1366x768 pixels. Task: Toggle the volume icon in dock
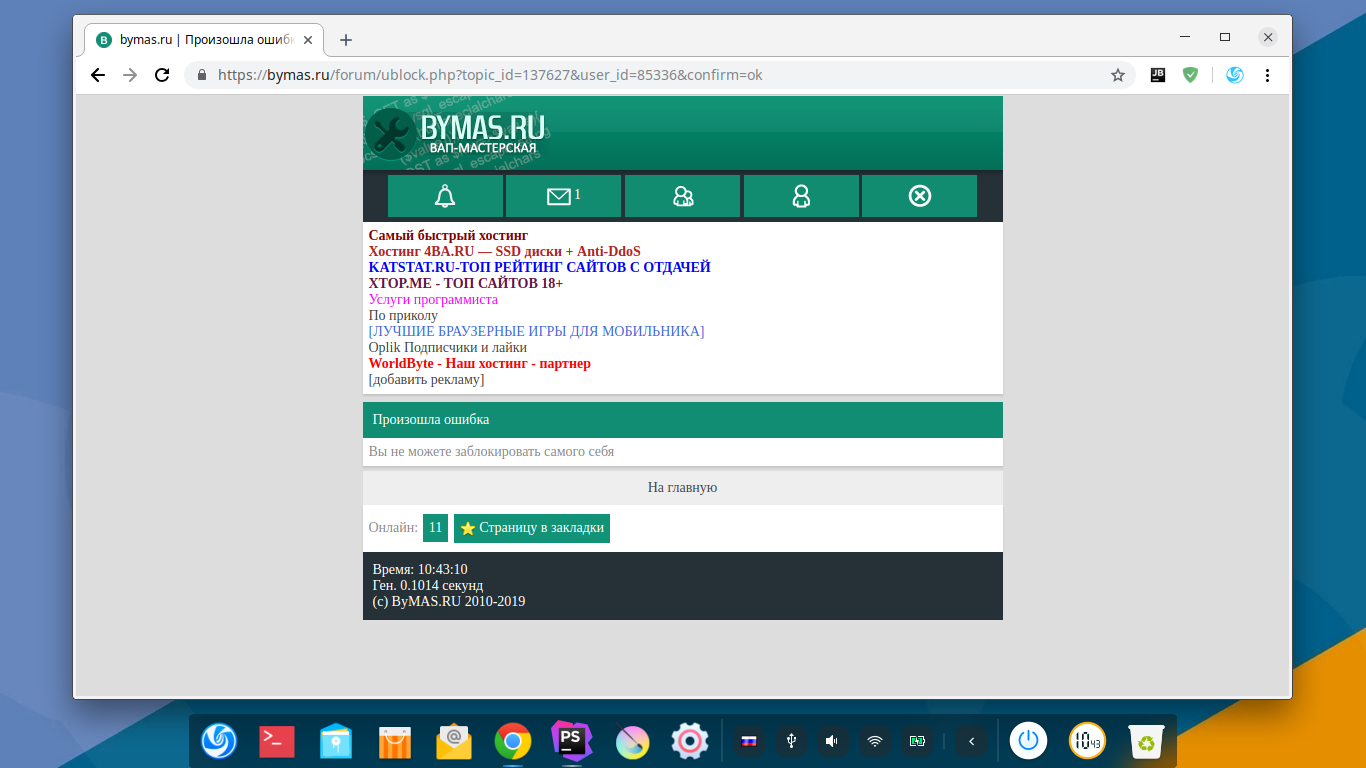(x=832, y=741)
